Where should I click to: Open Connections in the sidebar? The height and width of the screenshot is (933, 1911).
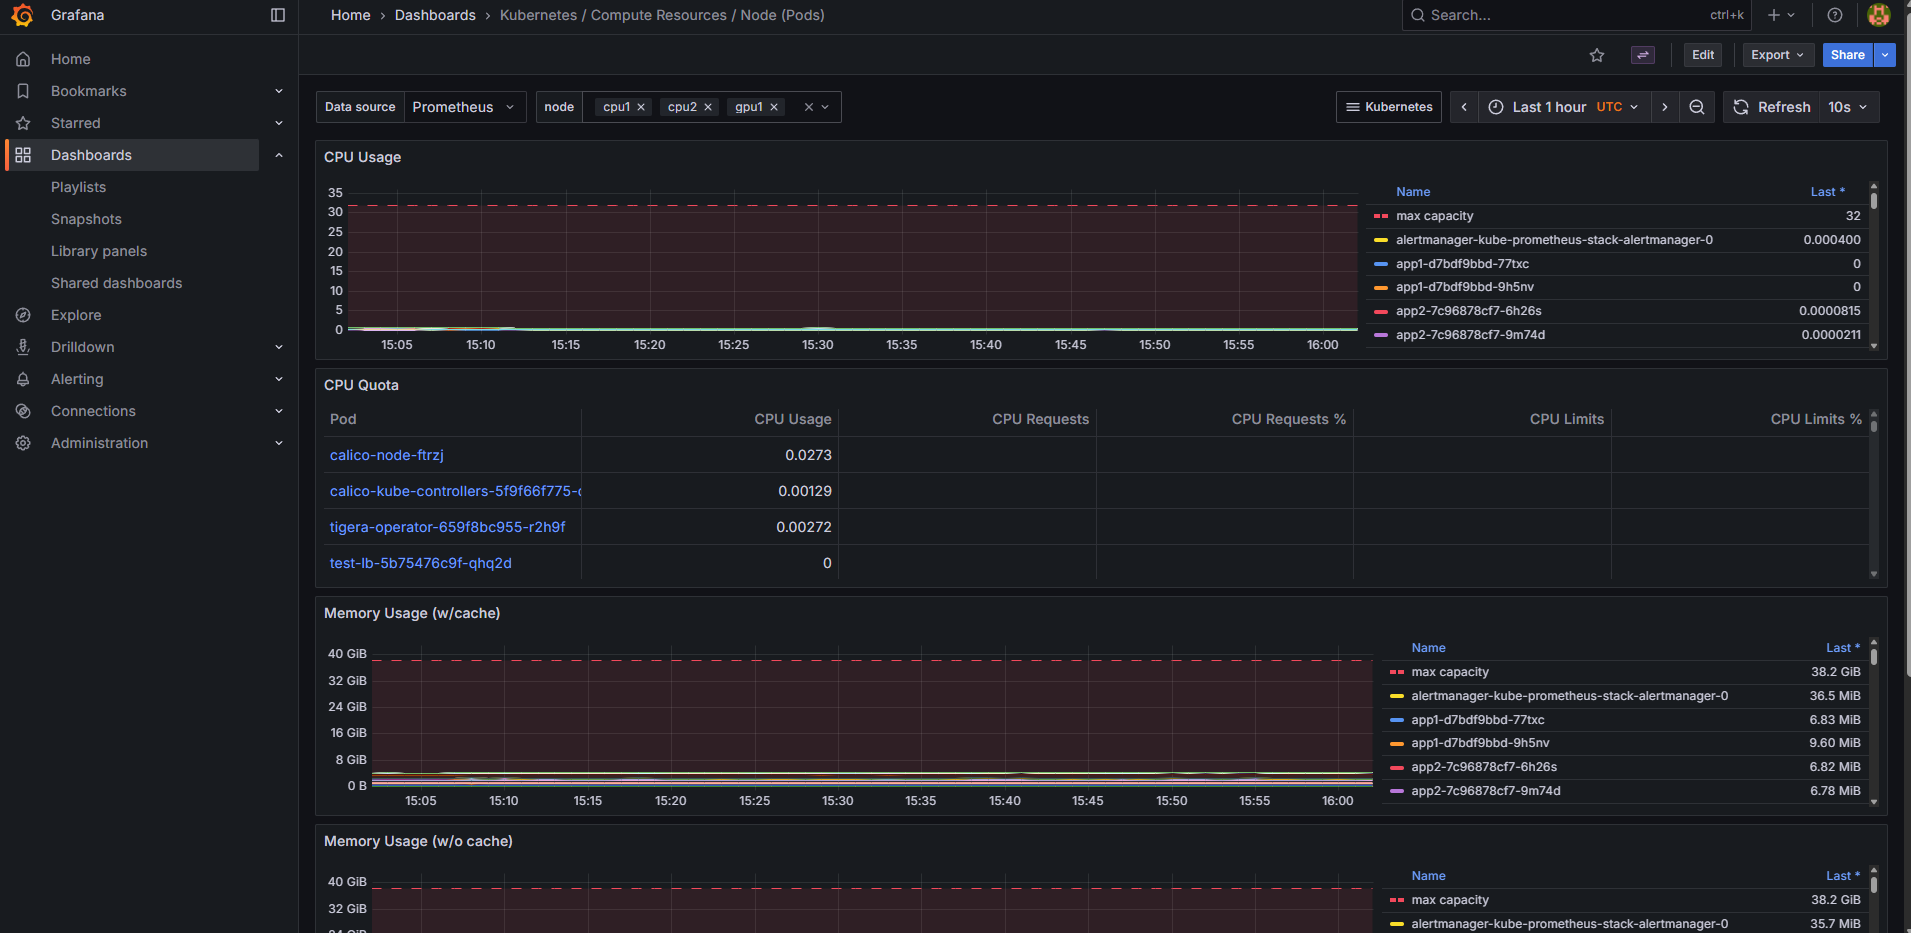point(93,411)
